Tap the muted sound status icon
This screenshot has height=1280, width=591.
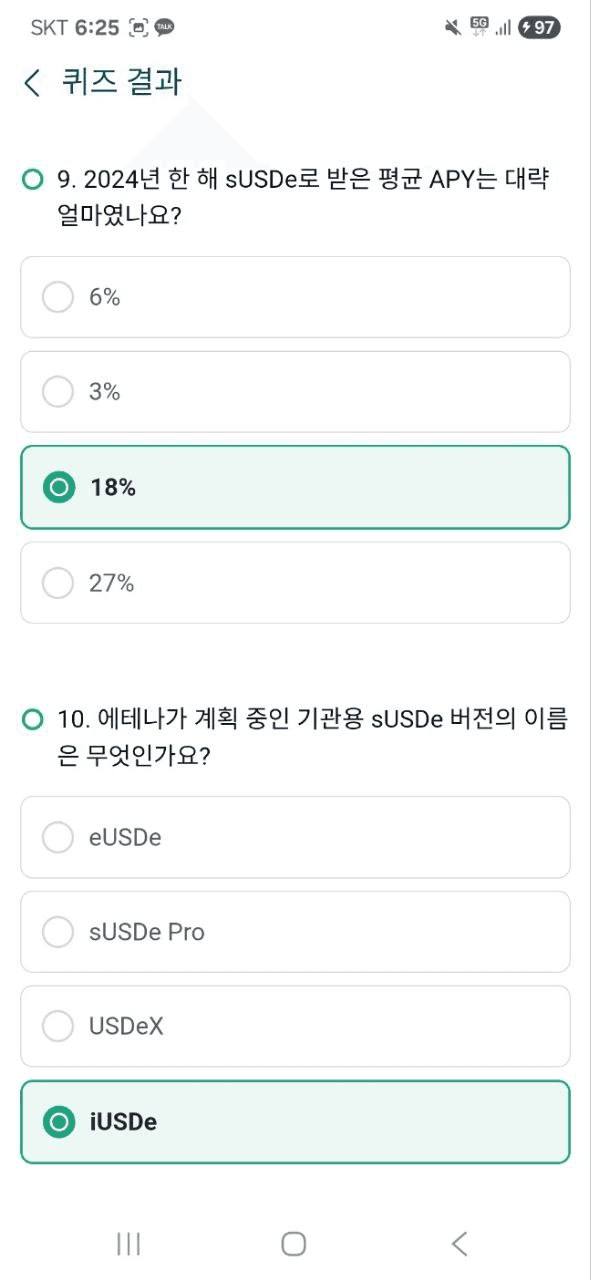(x=453, y=28)
